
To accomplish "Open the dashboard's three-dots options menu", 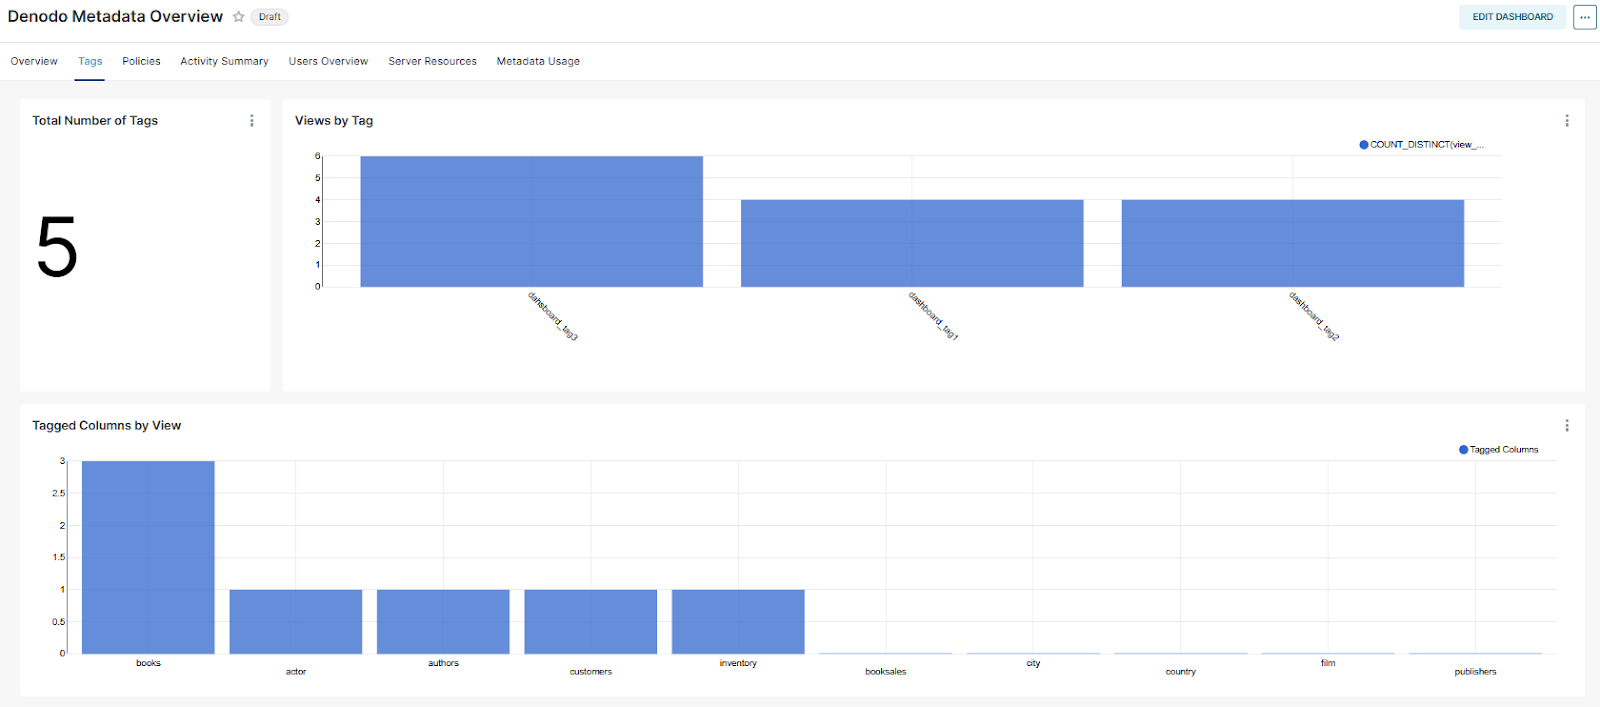I will coord(1584,17).
